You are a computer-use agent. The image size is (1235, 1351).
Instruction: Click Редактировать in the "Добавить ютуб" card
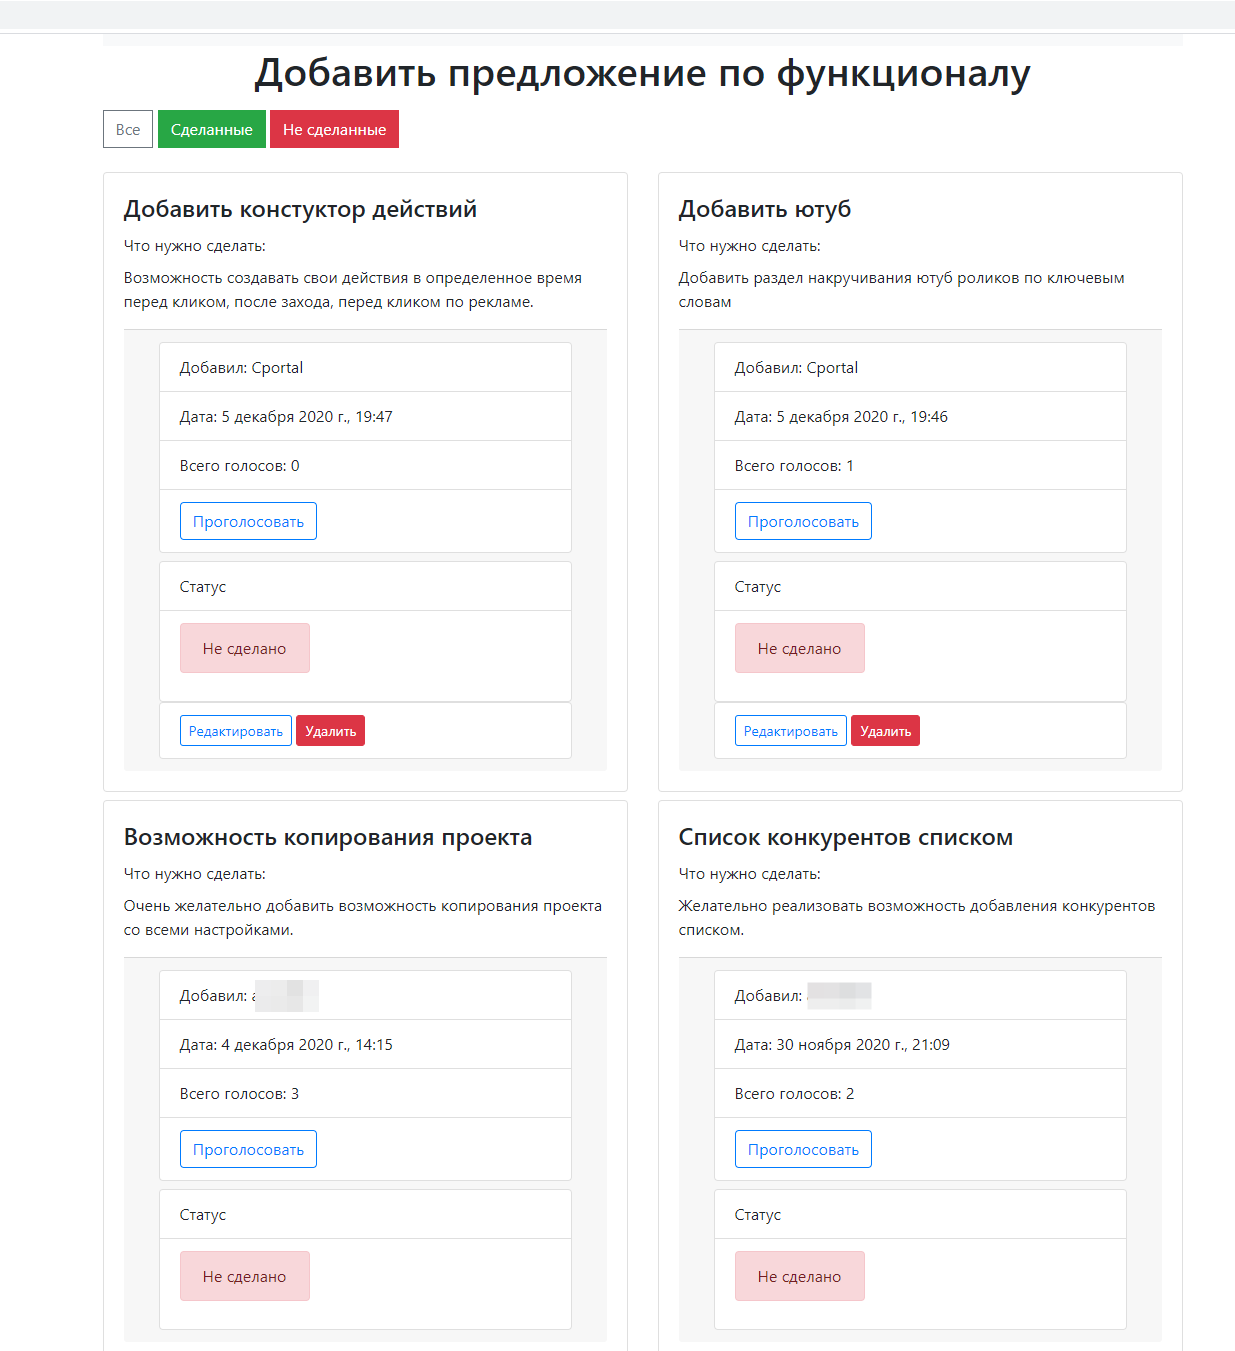791,731
